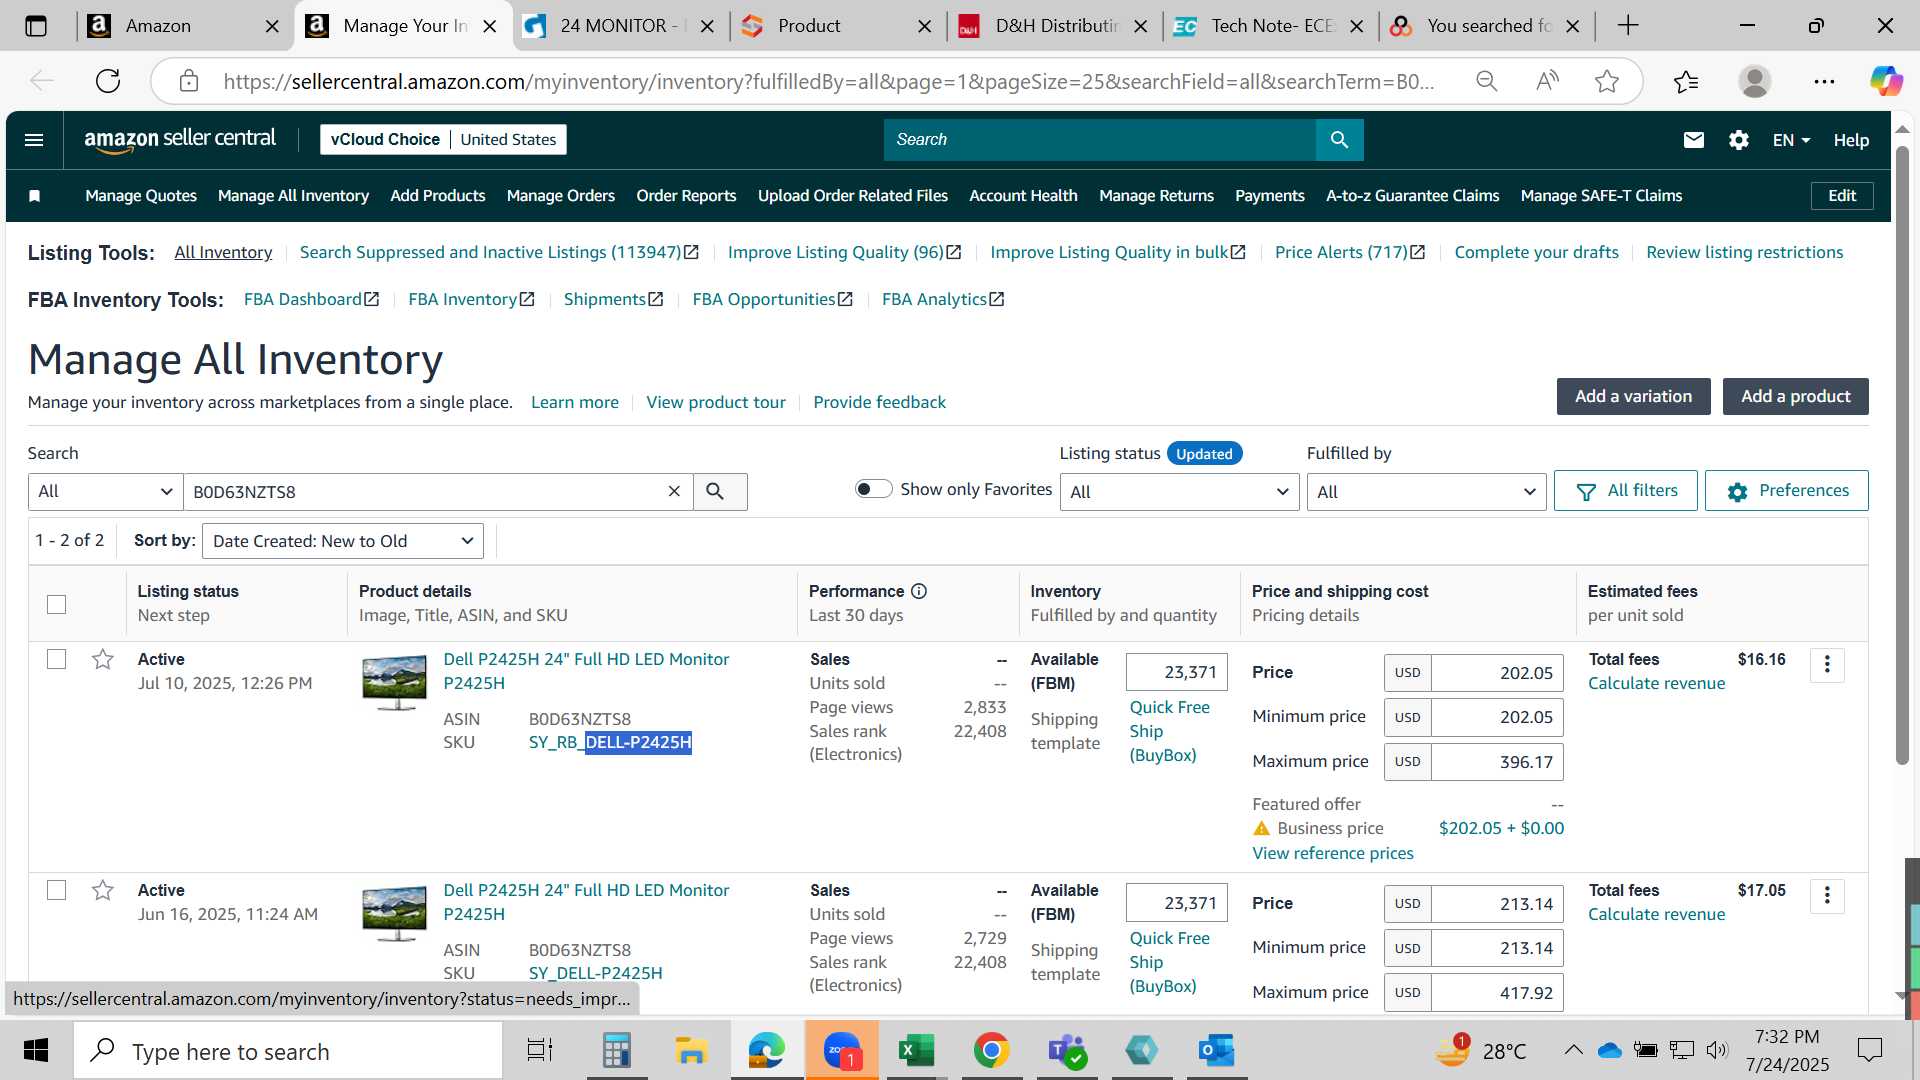The width and height of the screenshot is (1920, 1080).
Task: Open the browser profile avatar
Action: [1755, 81]
